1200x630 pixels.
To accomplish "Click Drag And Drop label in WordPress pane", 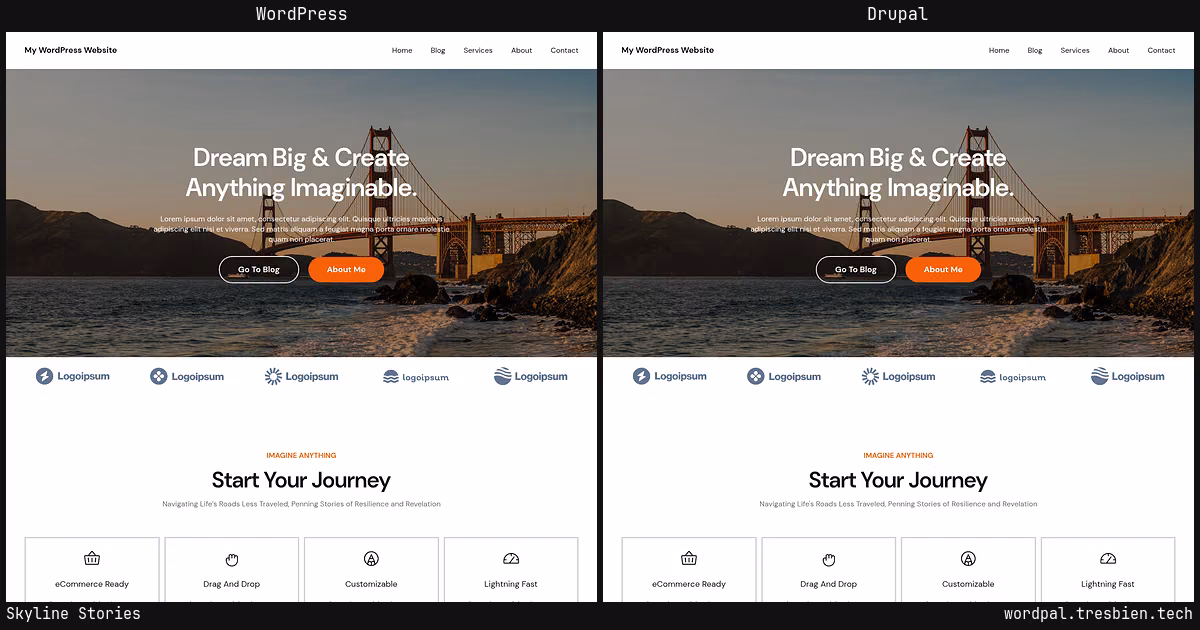I will click(x=231, y=584).
